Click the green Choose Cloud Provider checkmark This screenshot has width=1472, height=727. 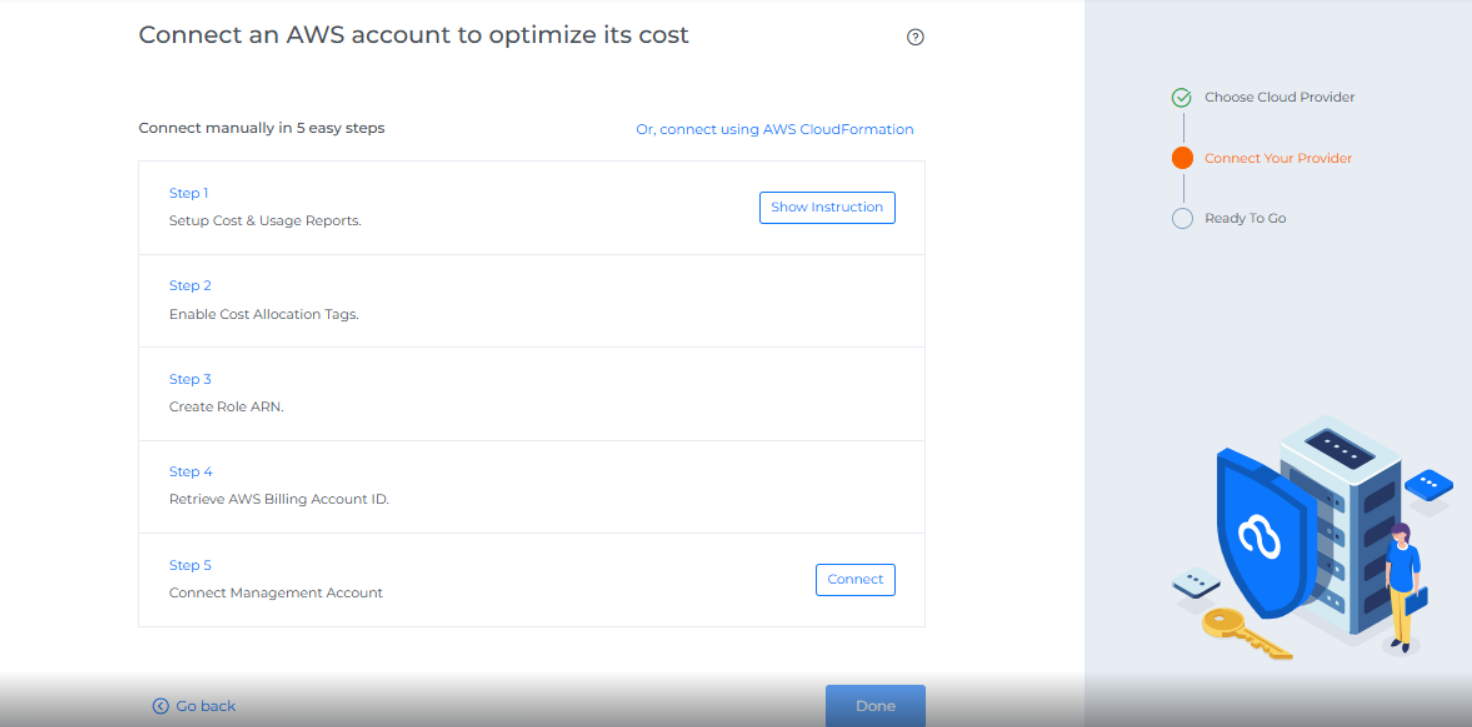coord(1182,97)
